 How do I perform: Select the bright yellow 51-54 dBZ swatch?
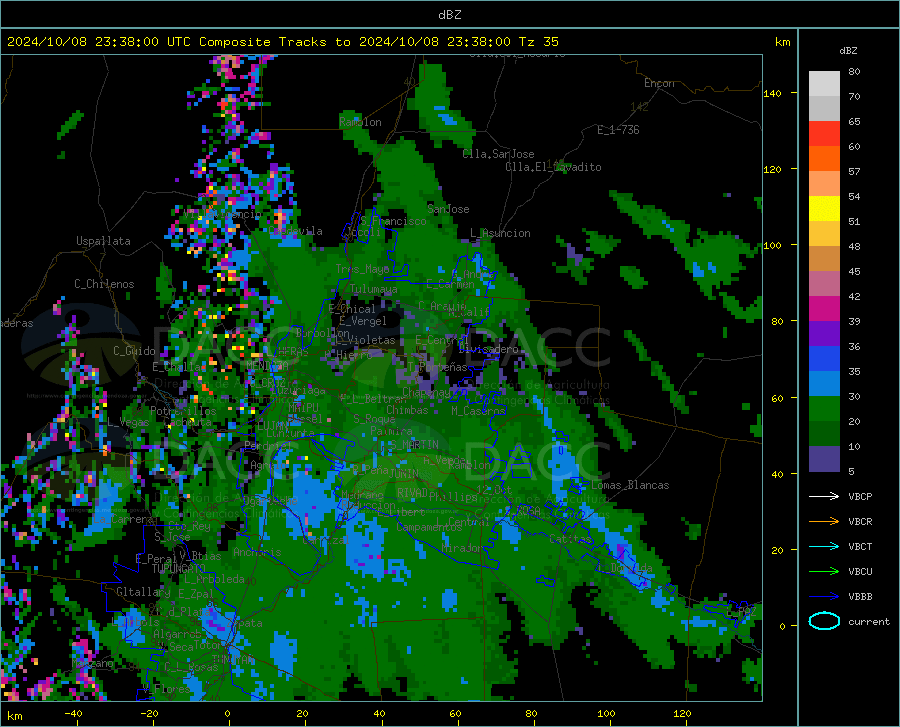pyautogui.click(x=824, y=209)
